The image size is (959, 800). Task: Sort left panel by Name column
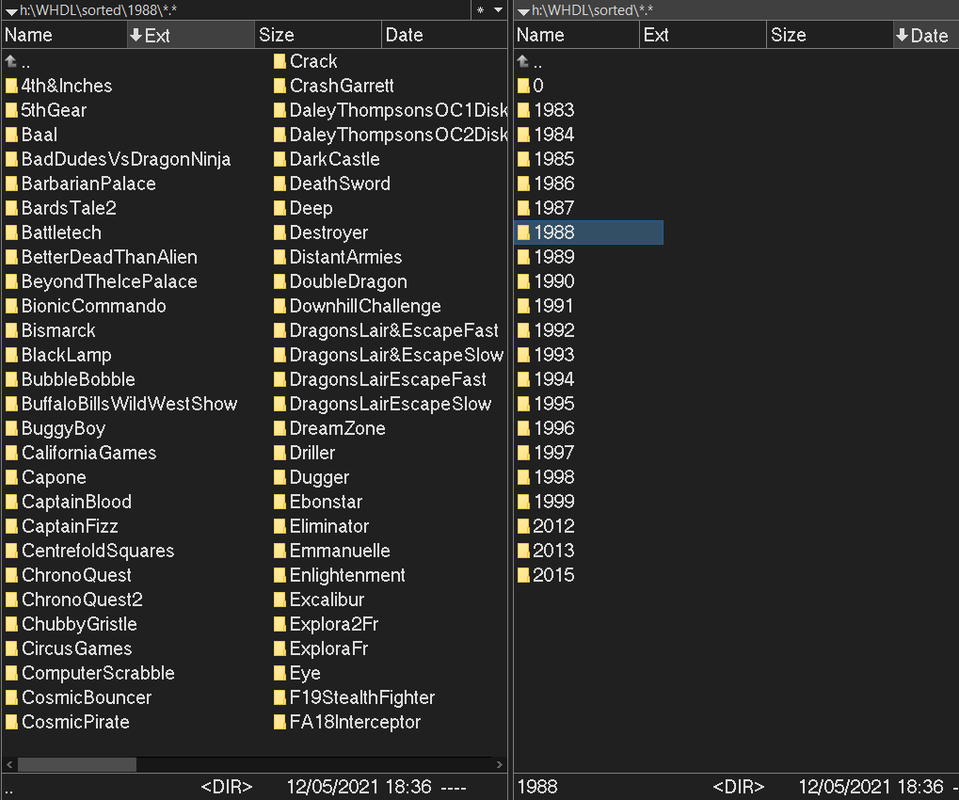(x=64, y=35)
